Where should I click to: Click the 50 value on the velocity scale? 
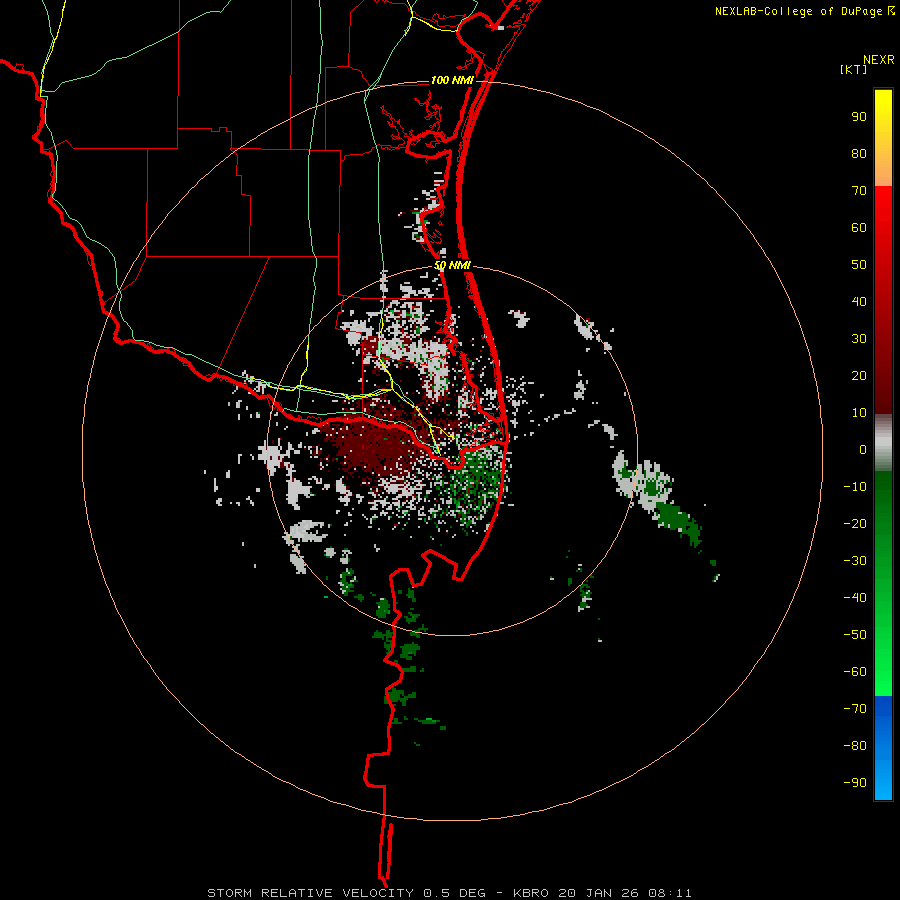point(859,265)
